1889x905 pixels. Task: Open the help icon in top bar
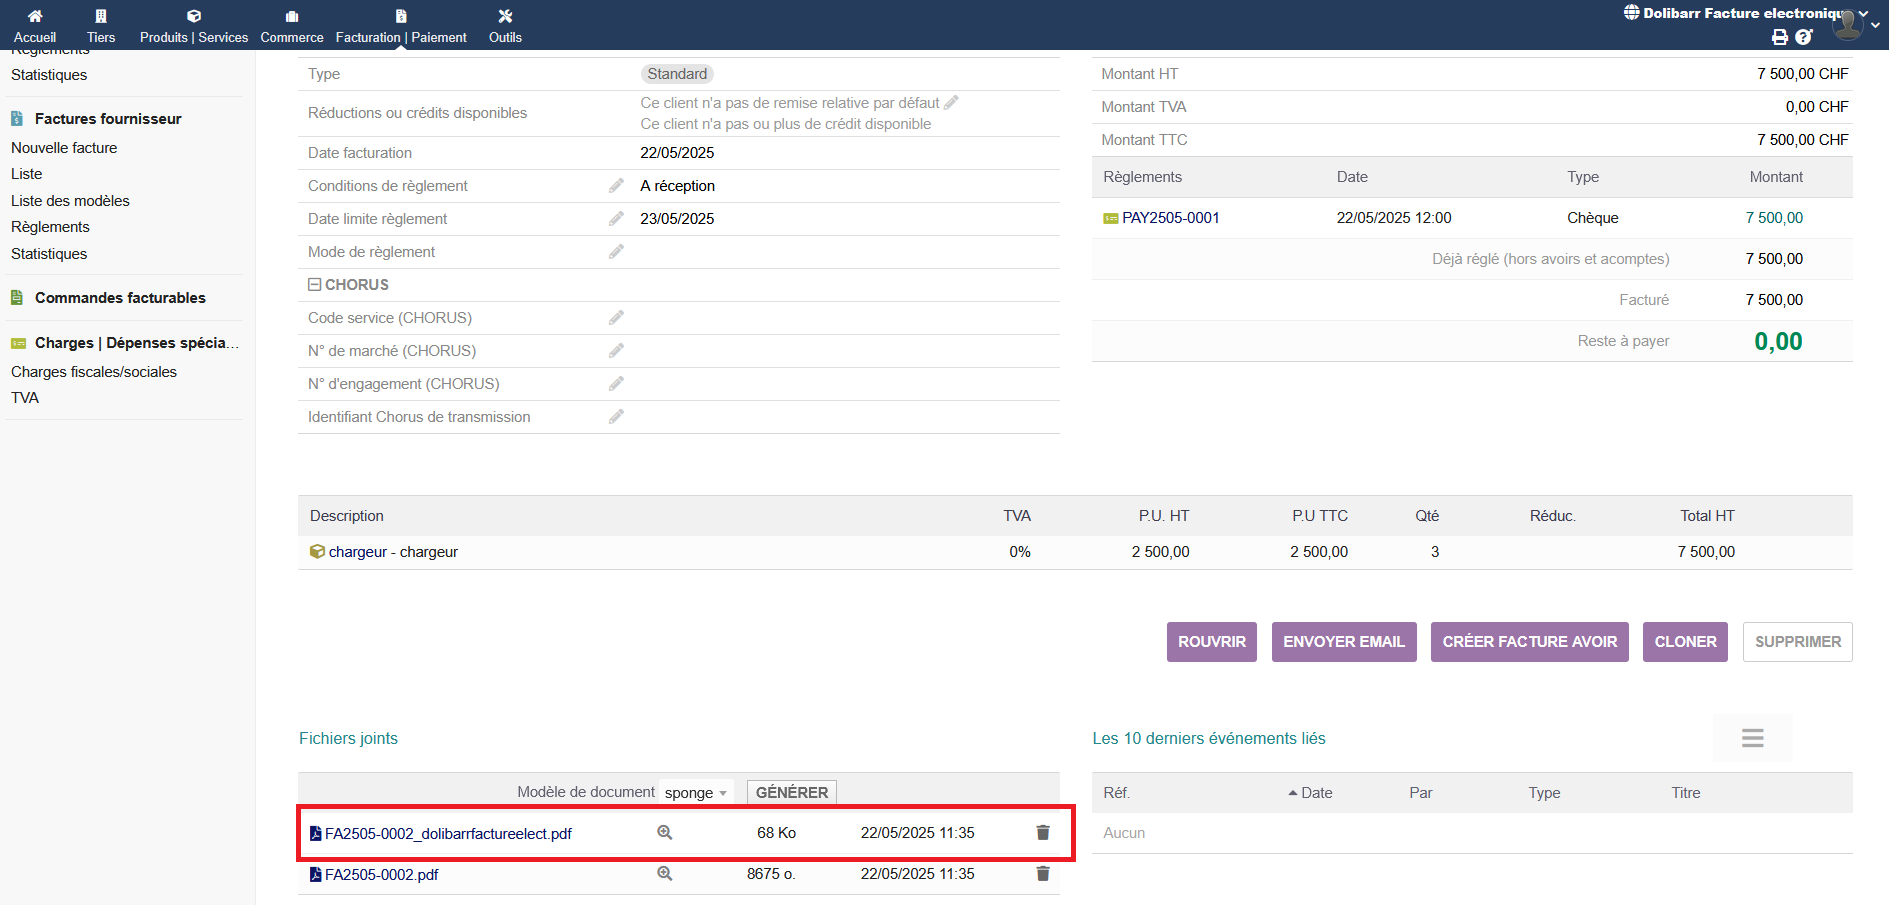point(1804,37)
